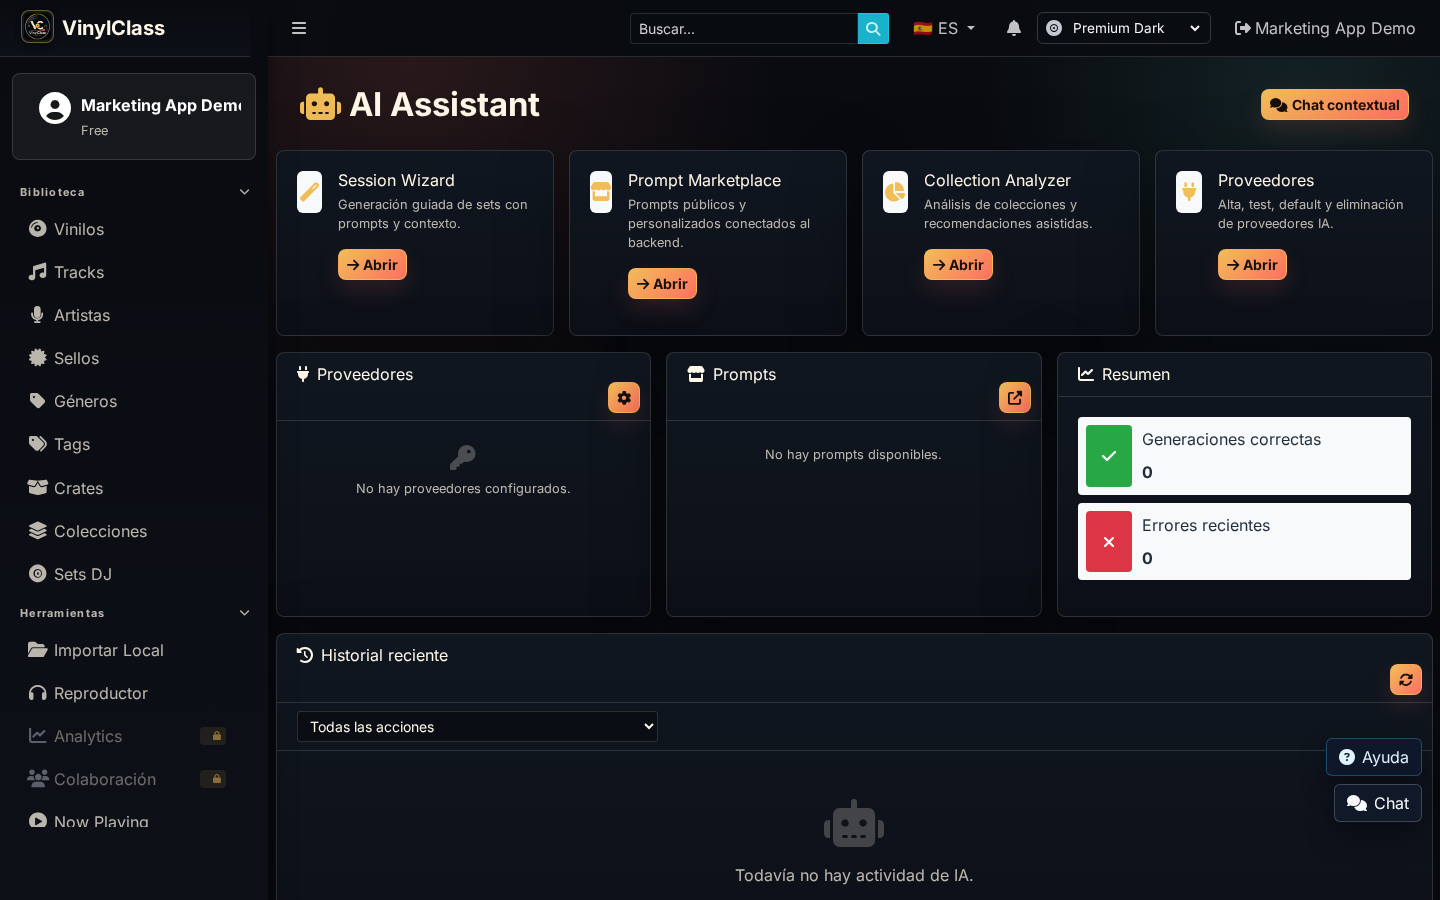Click the Chat contextual button

[x=1335, y=105]
